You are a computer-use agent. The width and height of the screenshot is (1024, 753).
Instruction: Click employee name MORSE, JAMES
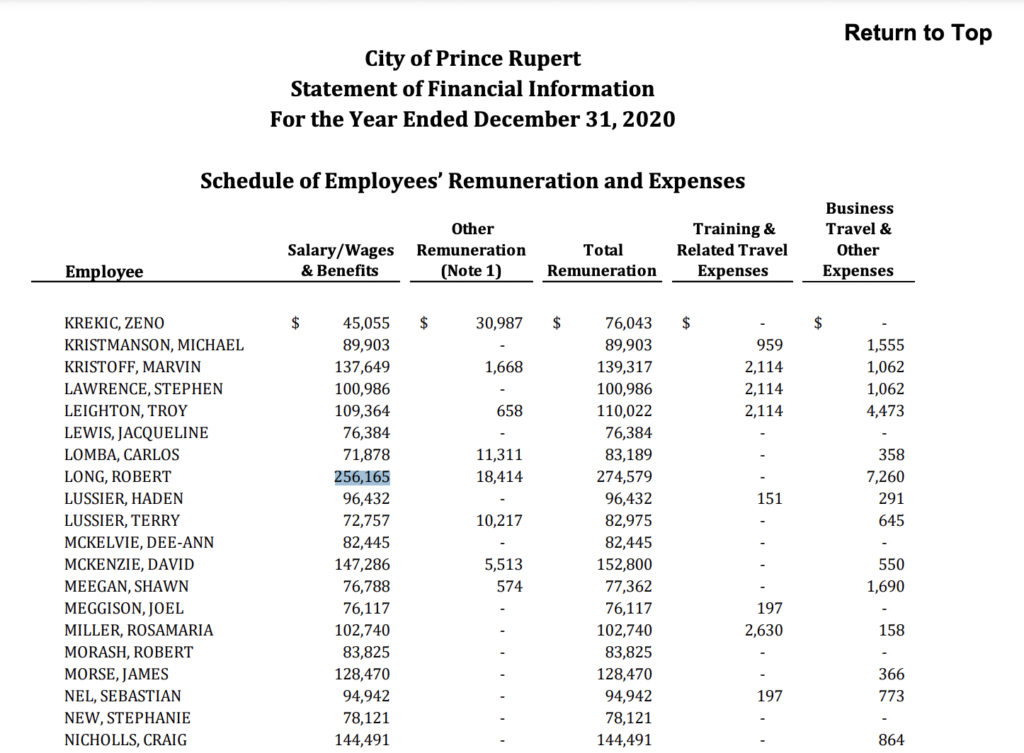click(116, 674)
